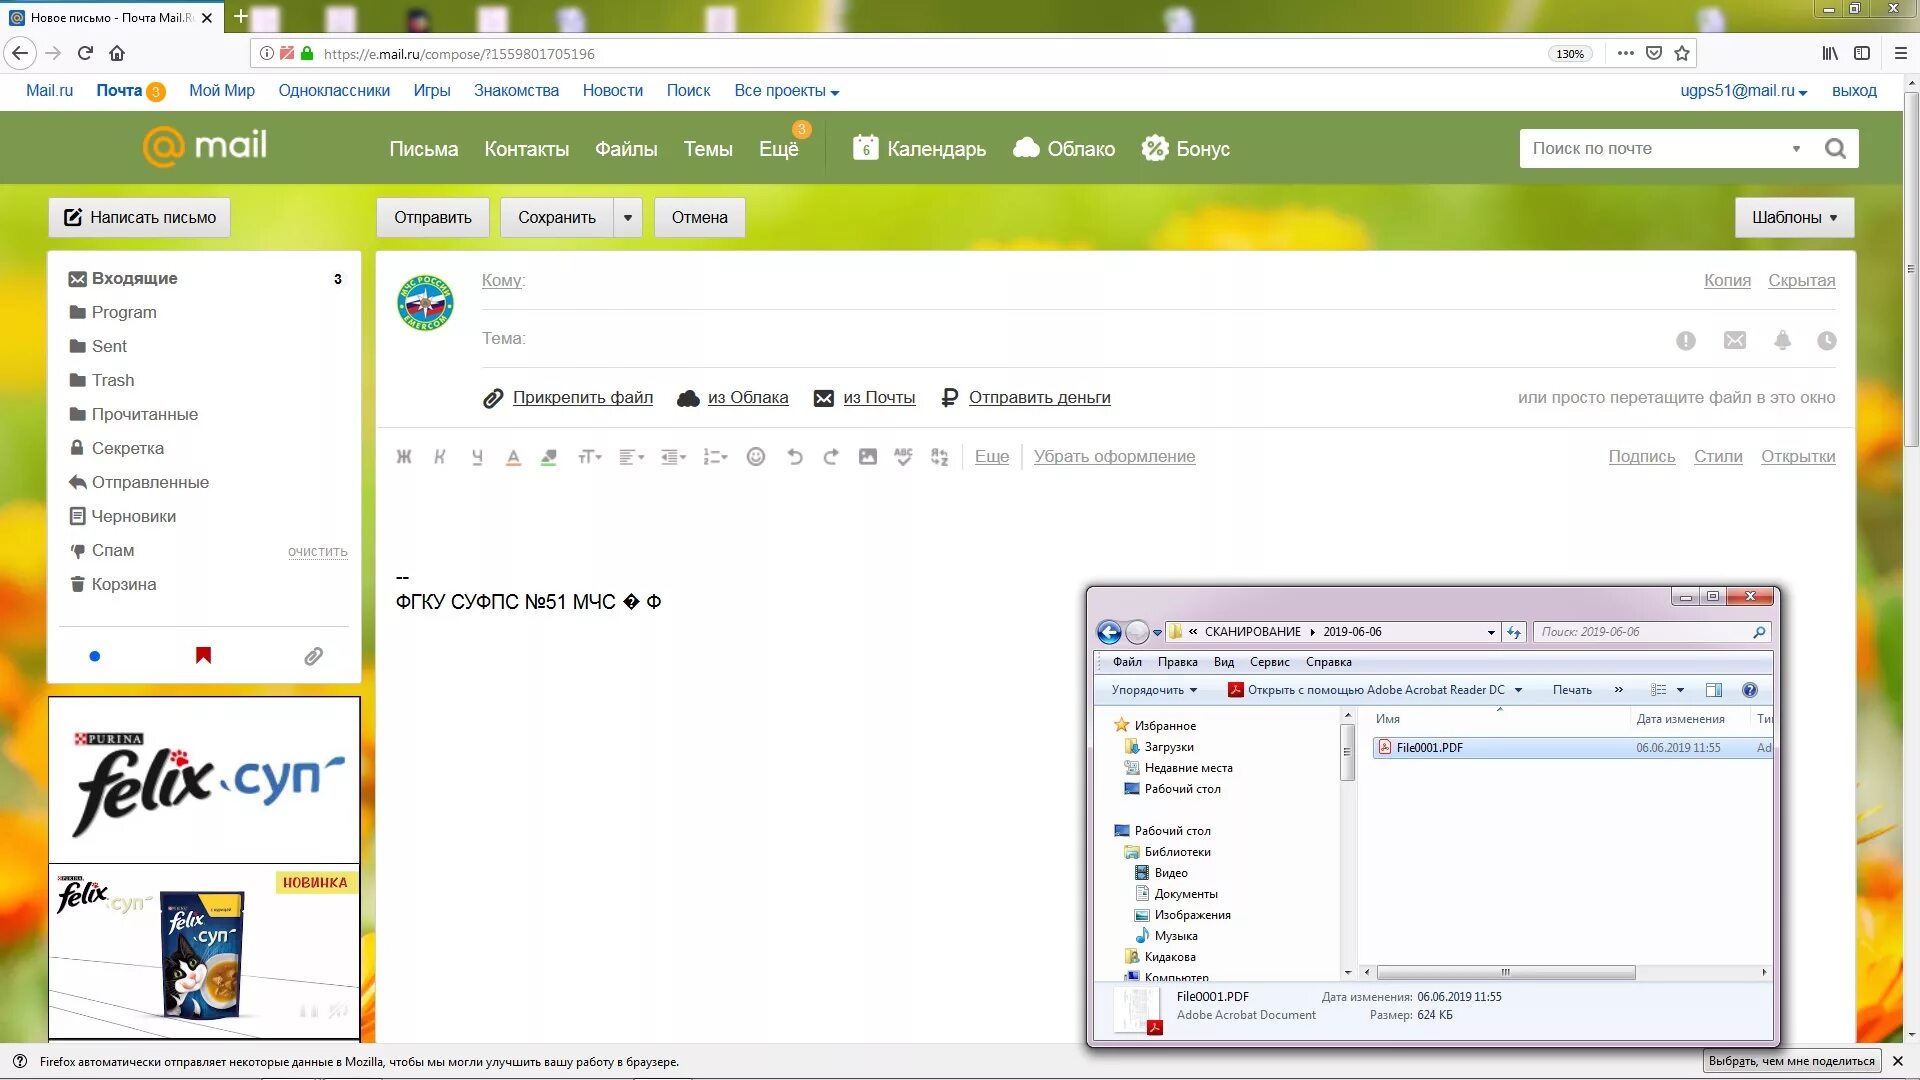Screen dimensions: 1920x1080
Task: Click the Прикрепить файл link
Action: pos(582,398)
